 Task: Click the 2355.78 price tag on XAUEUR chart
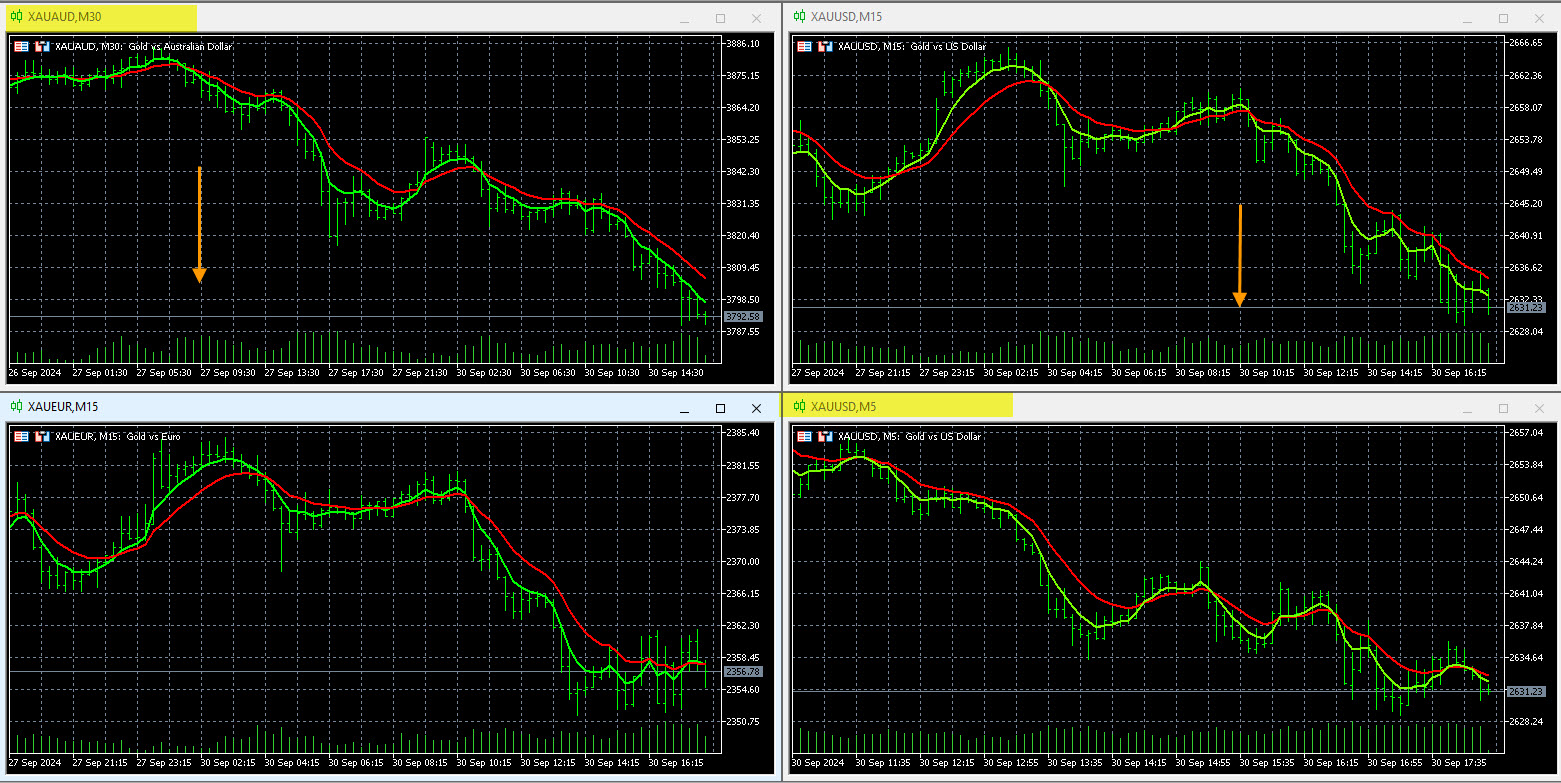(742, 671)
